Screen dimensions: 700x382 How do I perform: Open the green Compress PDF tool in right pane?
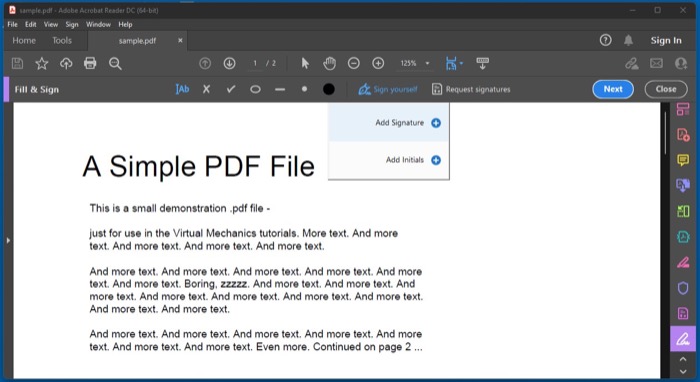[683, 211]
